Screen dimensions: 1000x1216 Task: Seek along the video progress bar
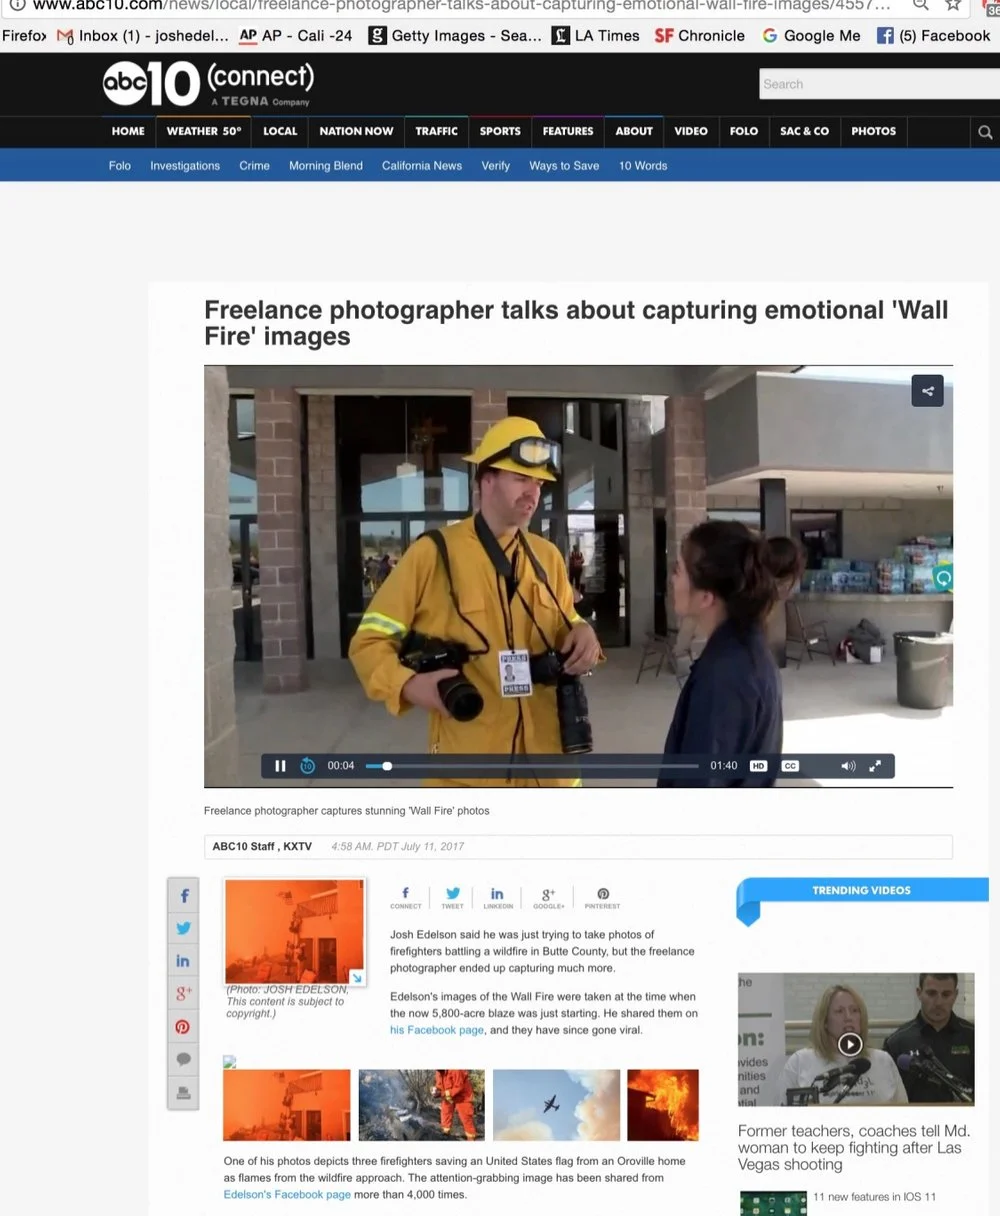click(532, 766)
